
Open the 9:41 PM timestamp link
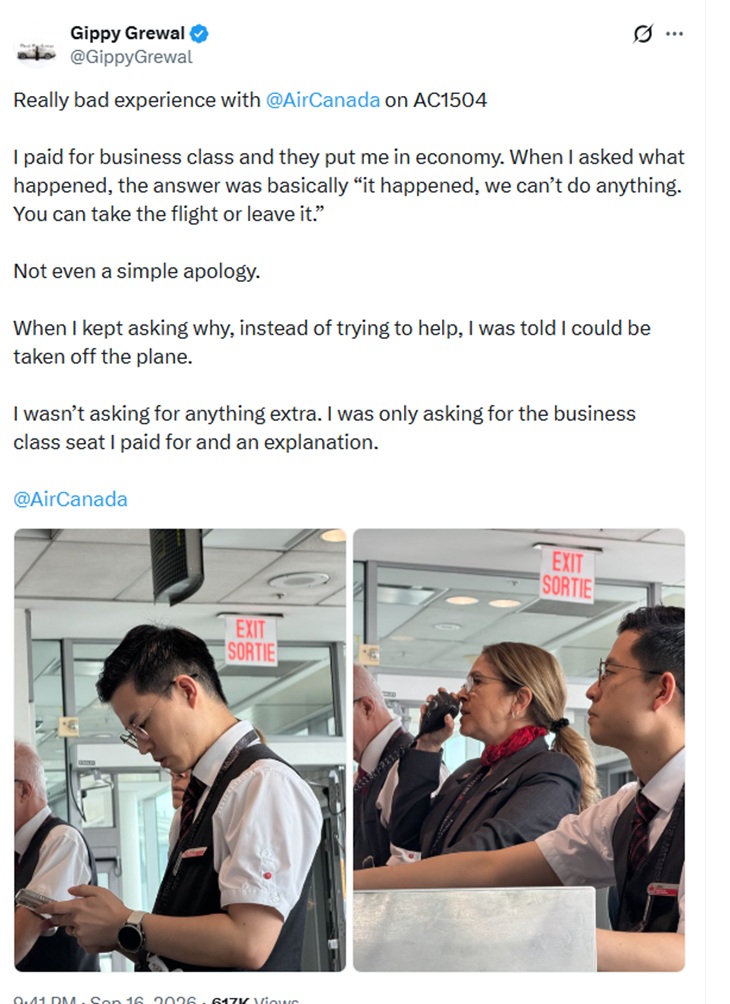tap(45, 999)
